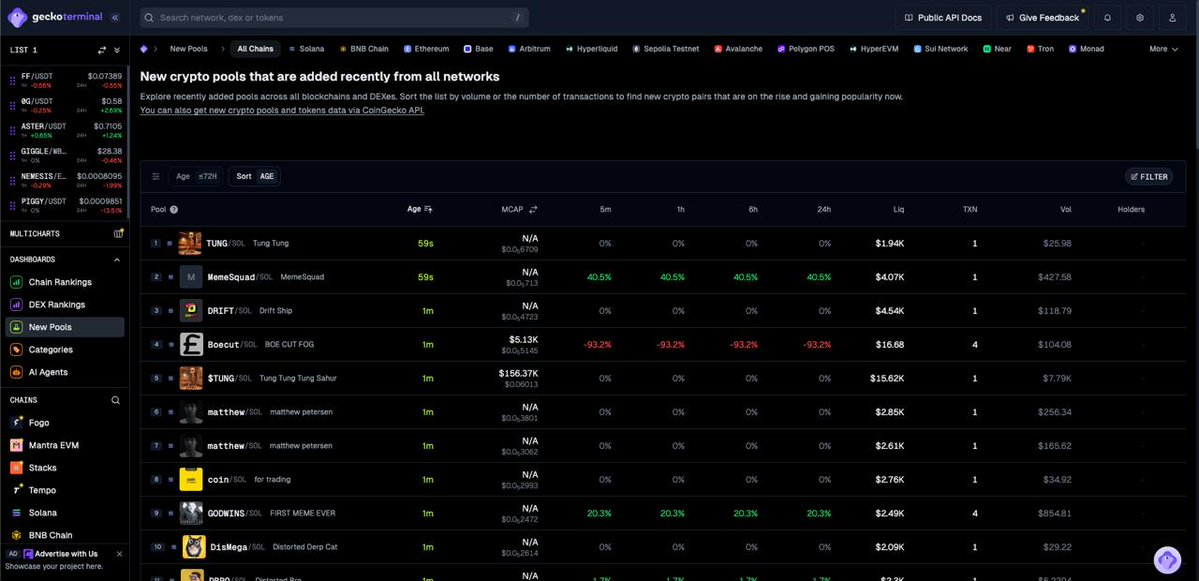Open settings gear icon in header
1199x581 pixels.
[x=1140, y=18]
